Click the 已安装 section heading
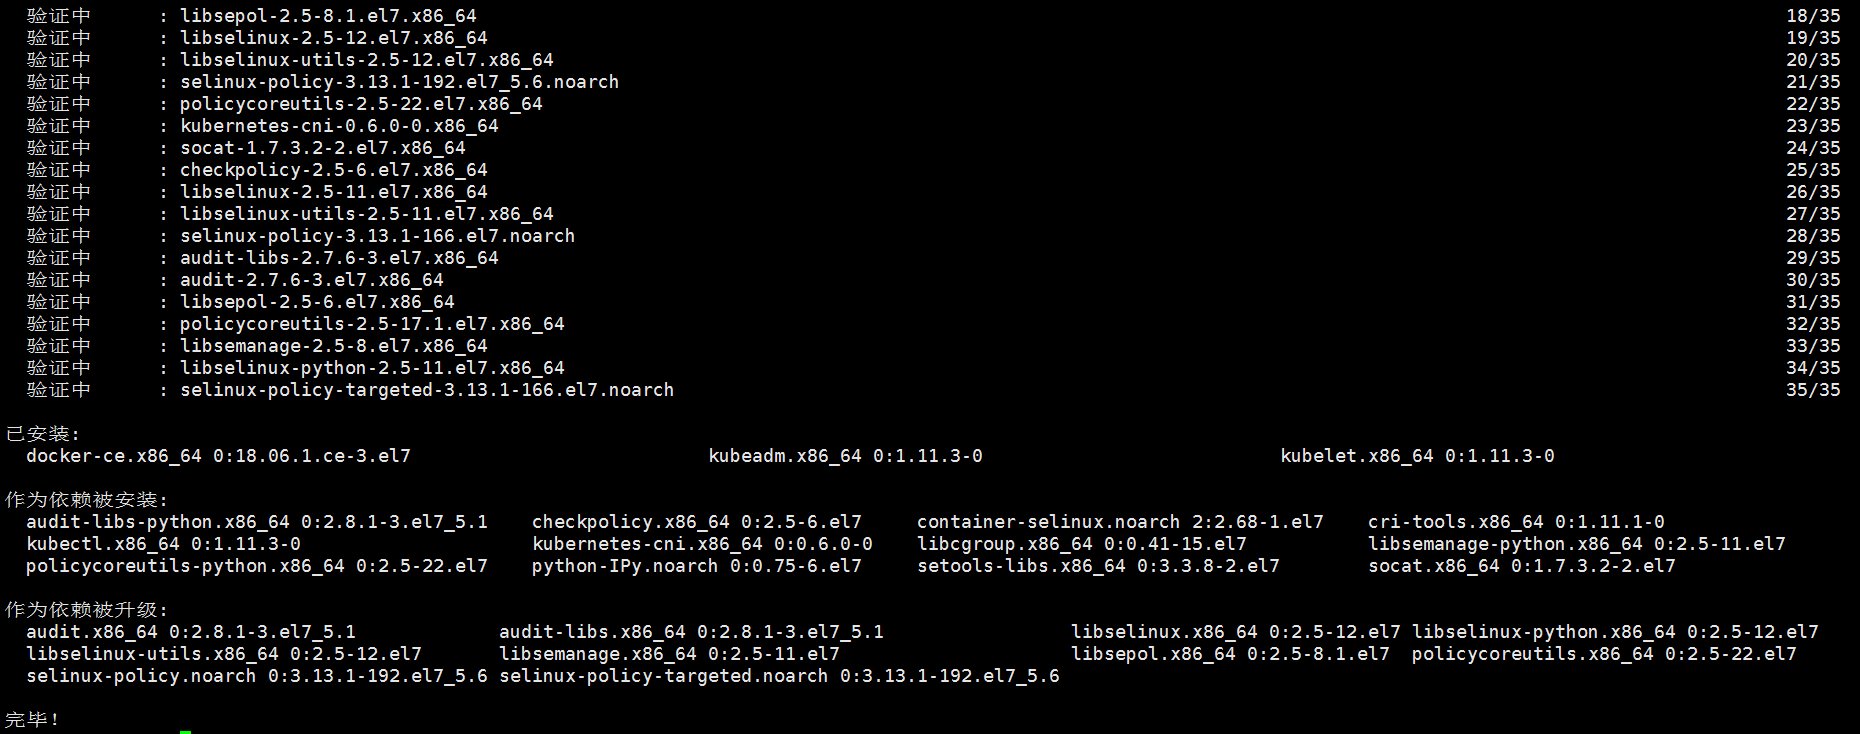Viewport: 1860px width, 734px height. click(42, 434)
